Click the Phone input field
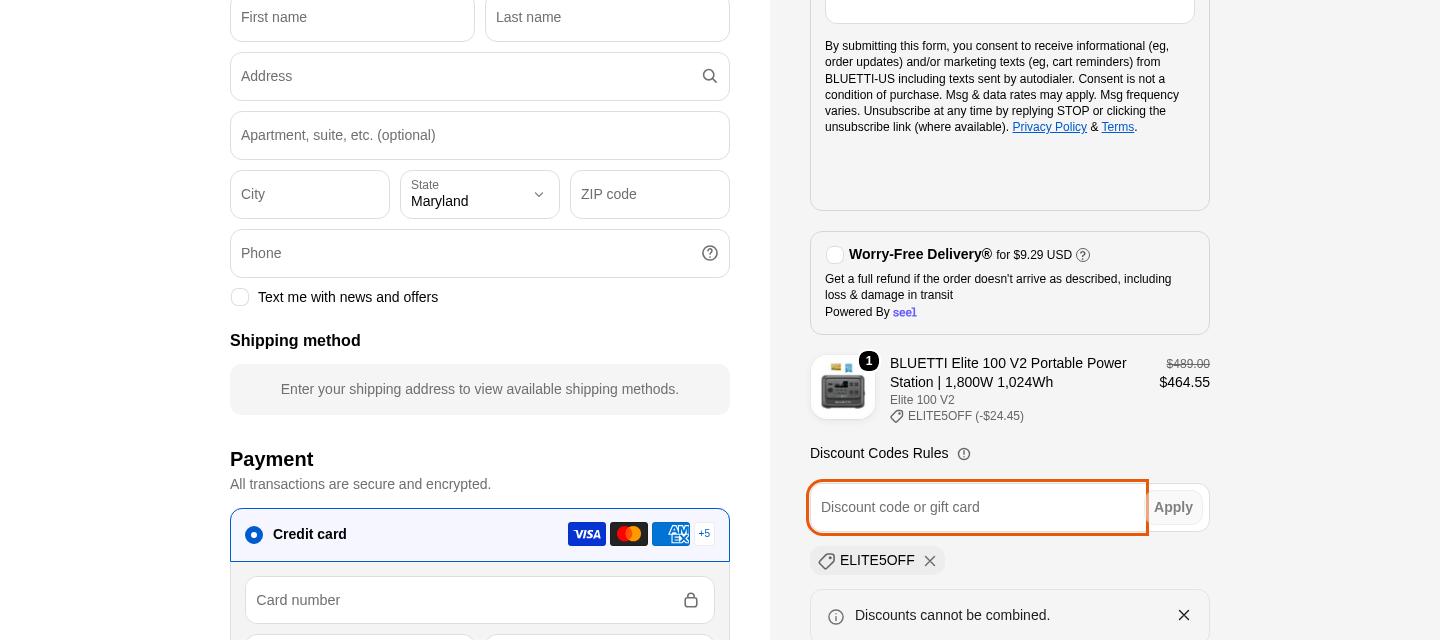 click(480, 253)
